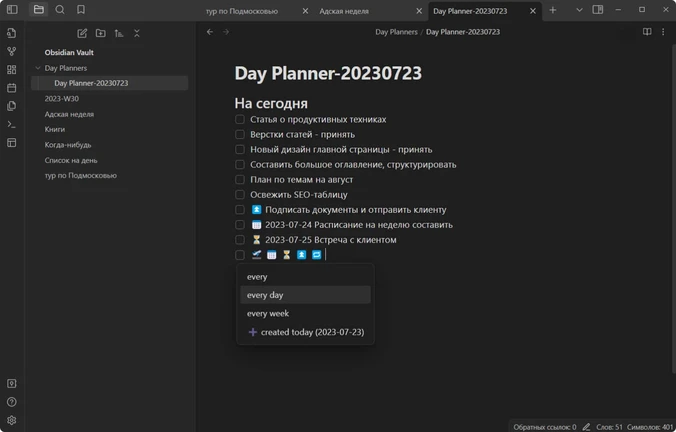
Task: Open the note's more options menu
Action: (x=663, y=32)
